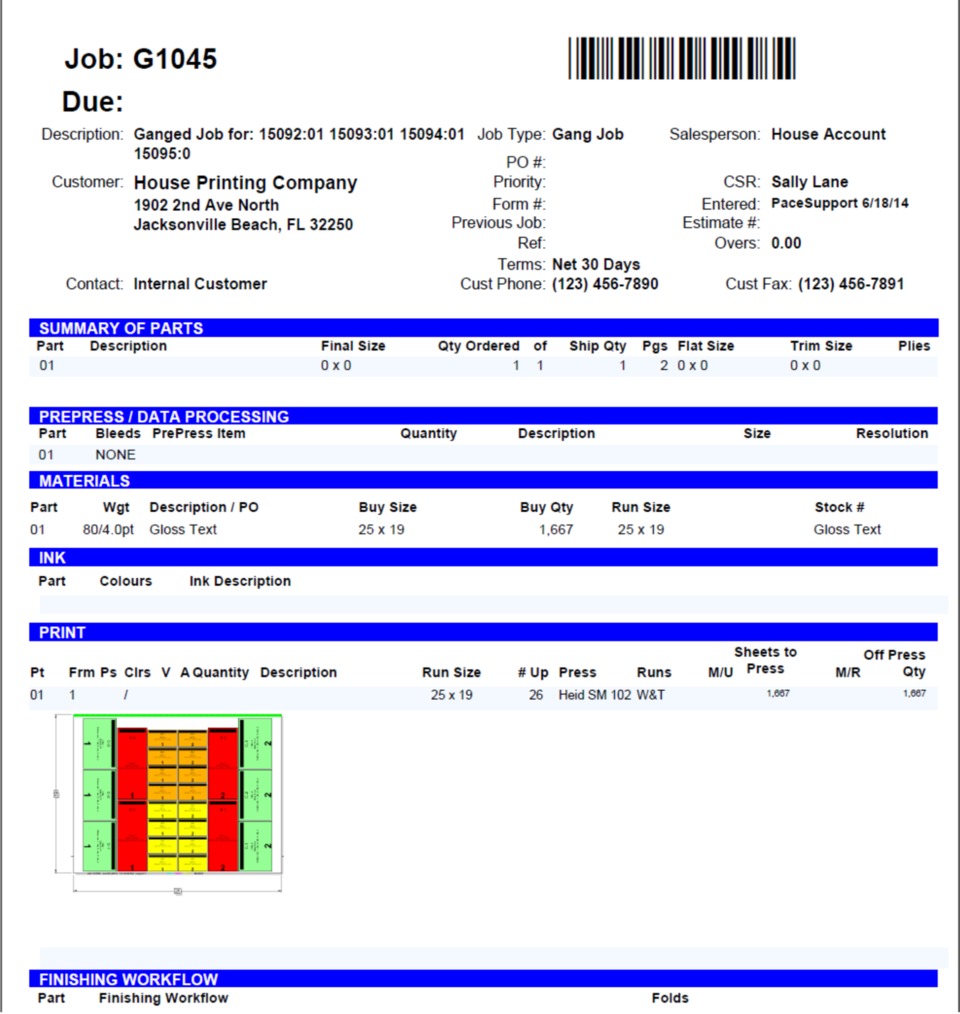
Task: Click the Net 30 Days terms value
Action: point(596,265)
